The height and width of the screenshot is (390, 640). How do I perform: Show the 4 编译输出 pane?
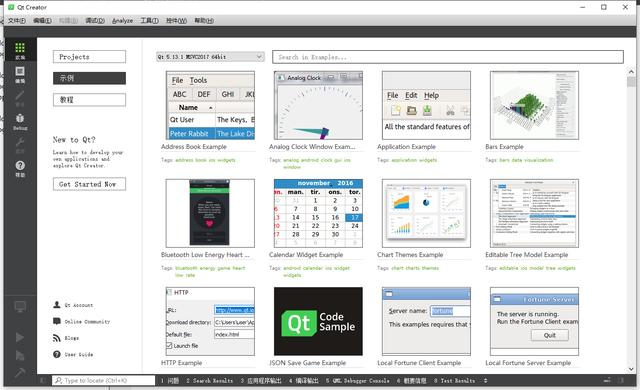(x=303, y=381)
